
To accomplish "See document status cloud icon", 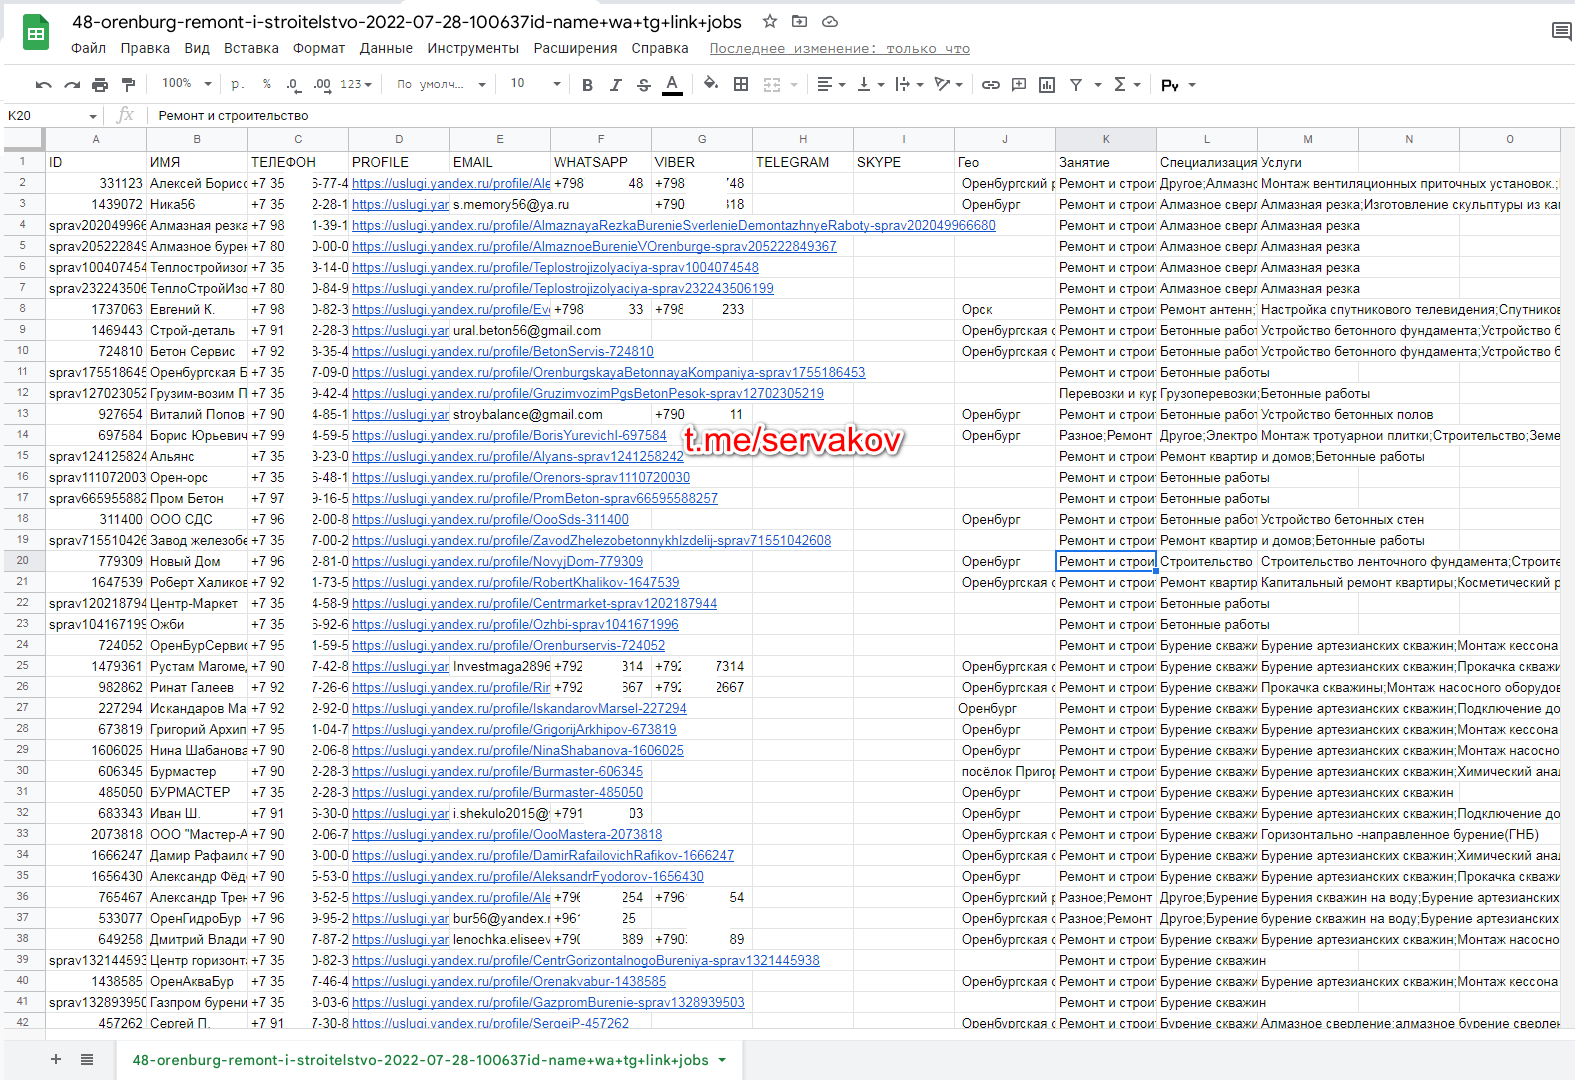I will (830, 21).
